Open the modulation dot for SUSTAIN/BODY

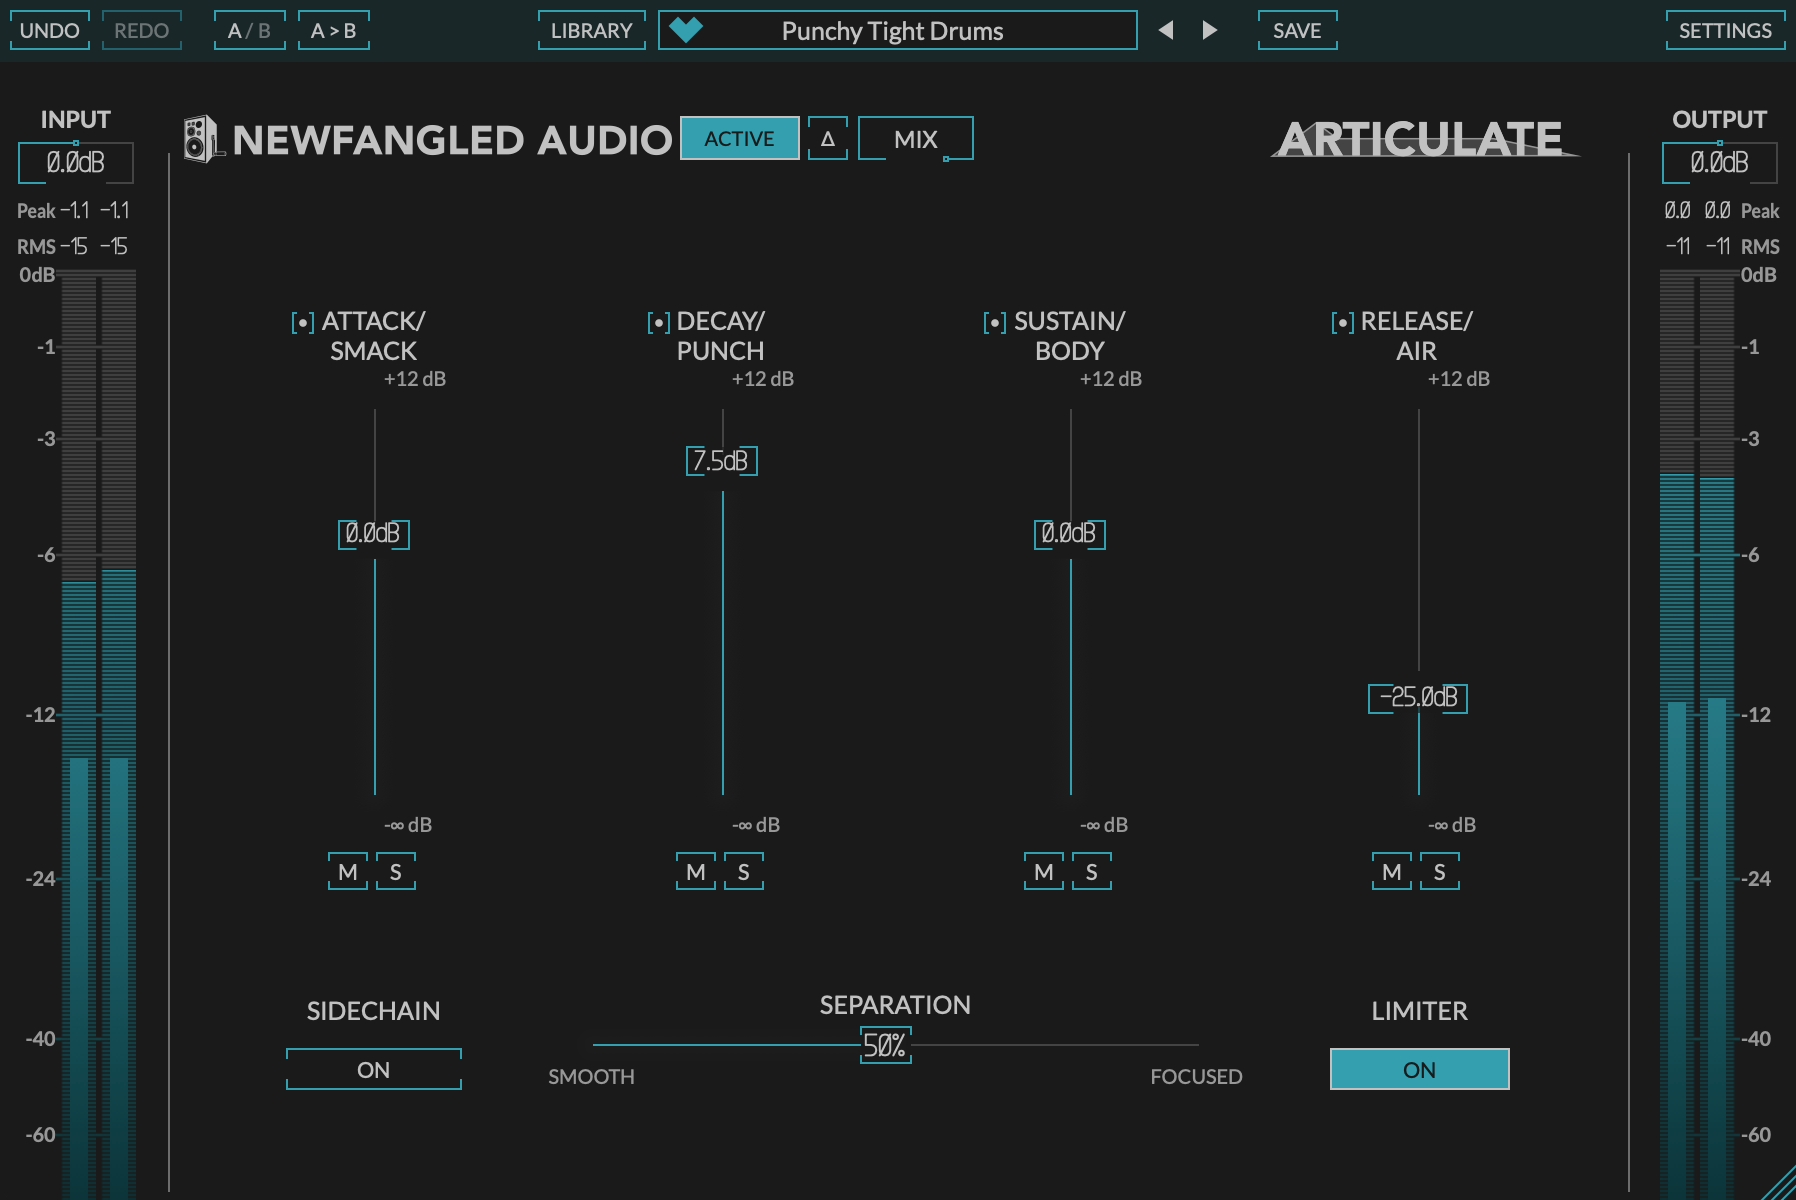click(x=993, y=322)
